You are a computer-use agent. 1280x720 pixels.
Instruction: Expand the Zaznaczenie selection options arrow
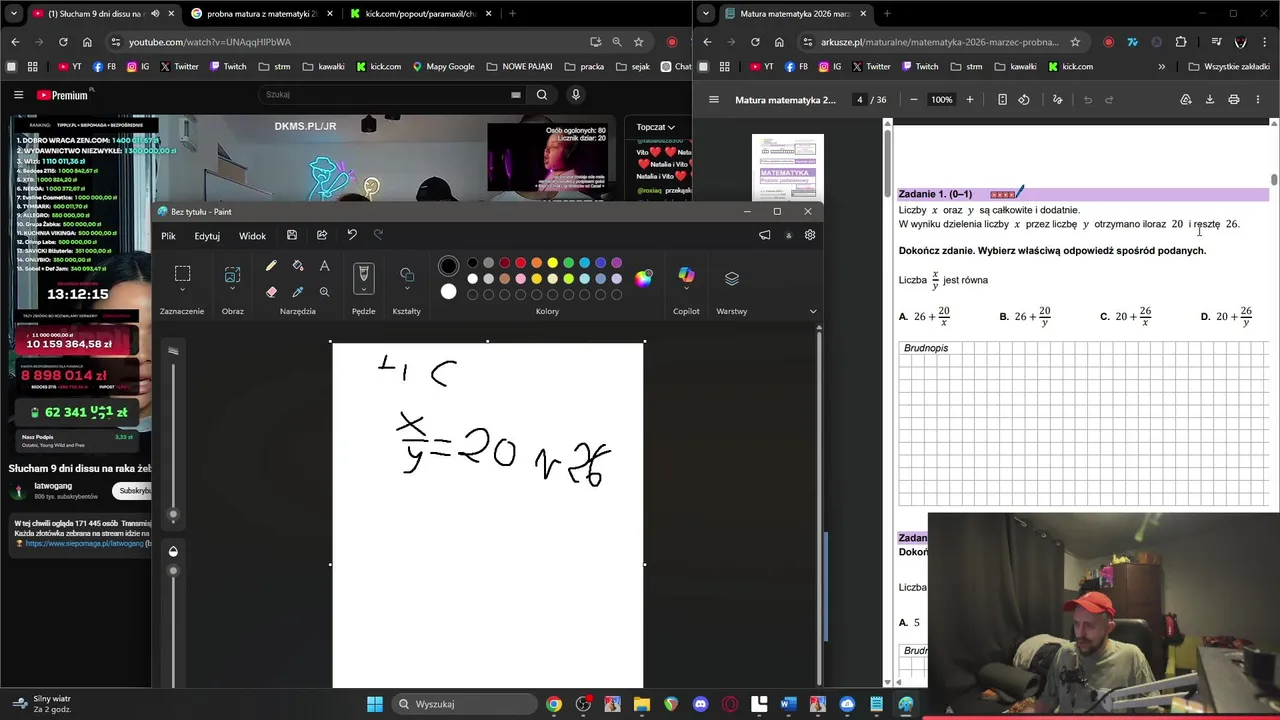(x=182, y=292)
